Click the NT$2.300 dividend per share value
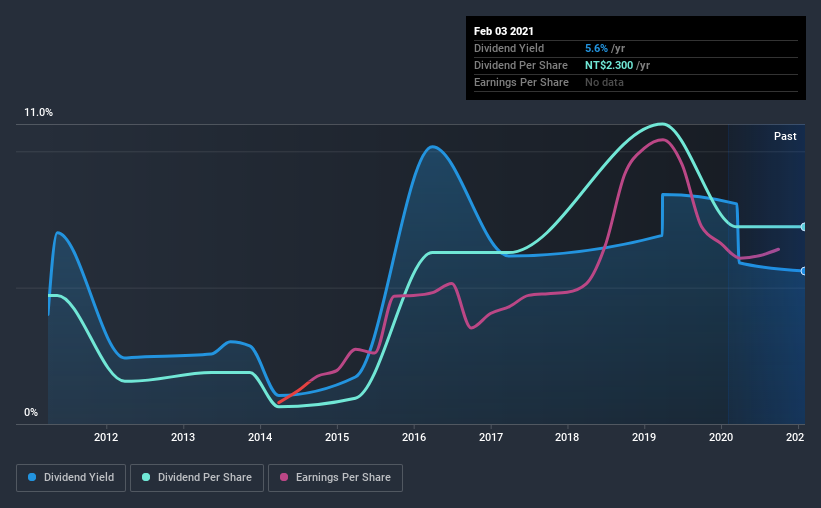Image resolution: width=821 pixels, height=508 pixels. coord(609,65)
